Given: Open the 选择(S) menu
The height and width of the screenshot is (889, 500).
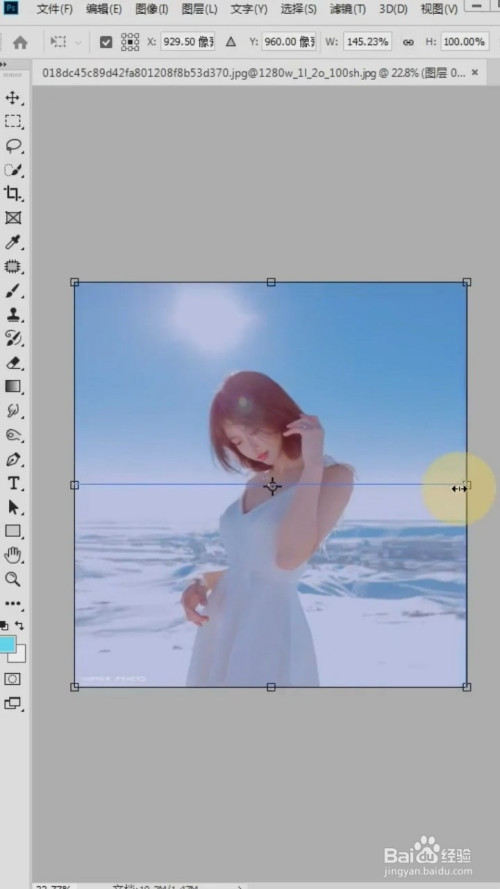Looking at the screenshot, I should (x=299, y=9).
